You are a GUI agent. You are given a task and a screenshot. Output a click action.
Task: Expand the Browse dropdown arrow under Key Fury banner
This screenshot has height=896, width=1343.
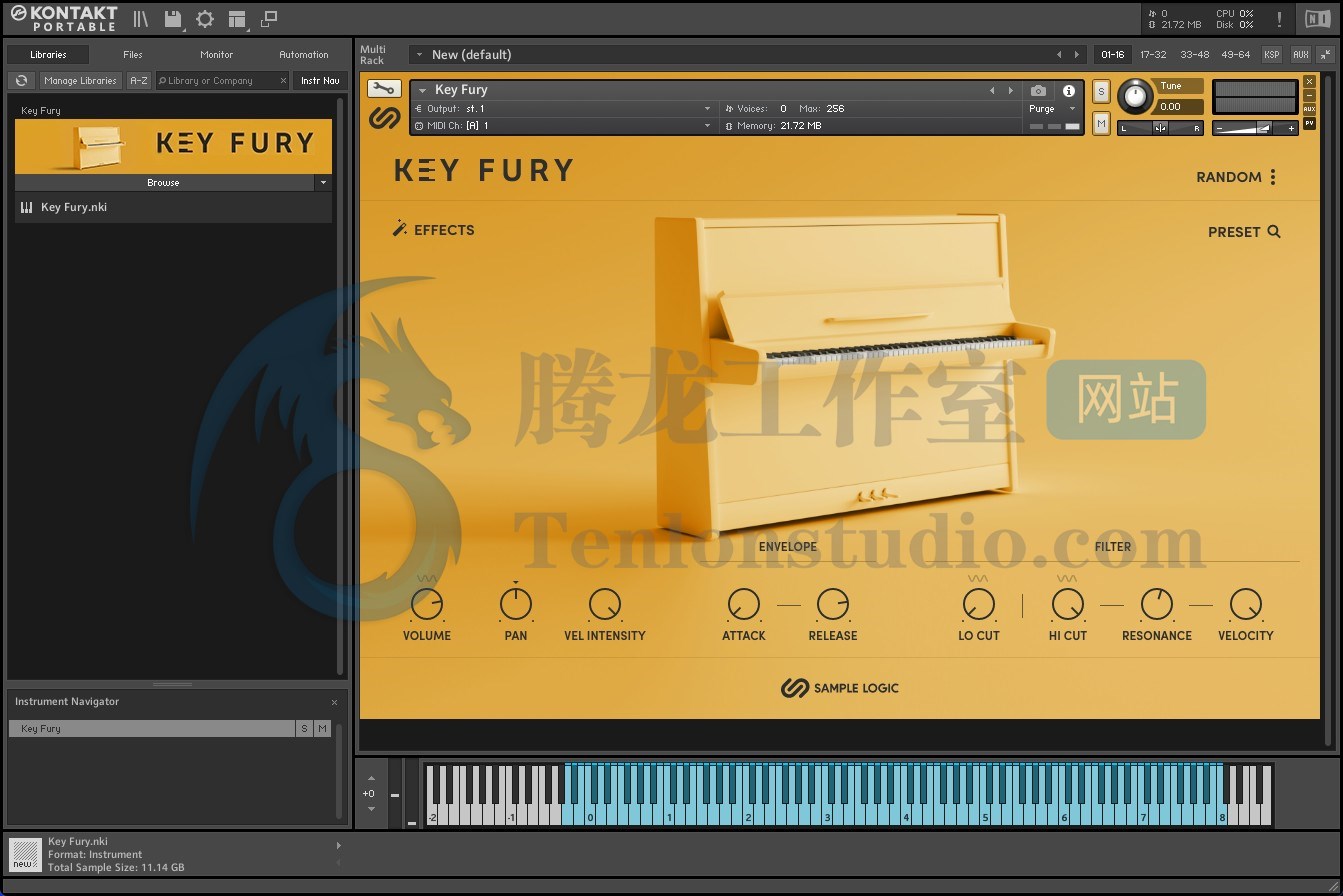pyautogui.click(x=322, y=183)
